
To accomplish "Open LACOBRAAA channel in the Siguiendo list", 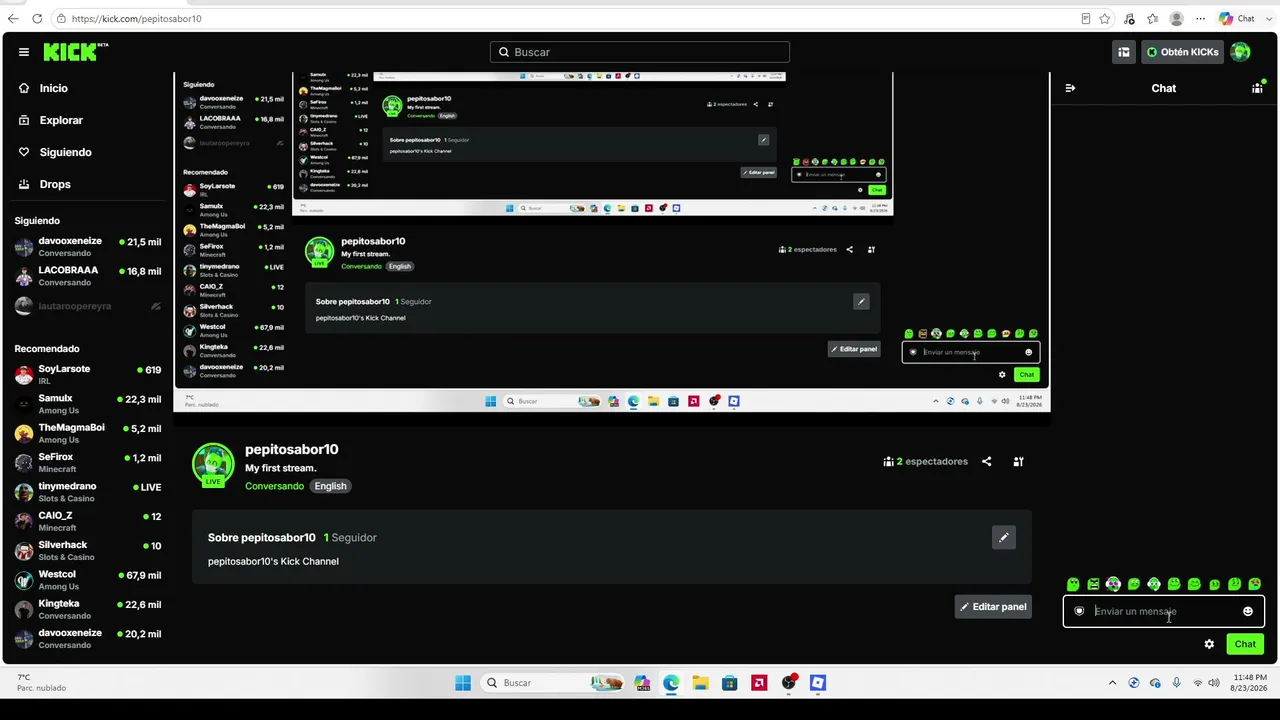I will tap(88, 276).
